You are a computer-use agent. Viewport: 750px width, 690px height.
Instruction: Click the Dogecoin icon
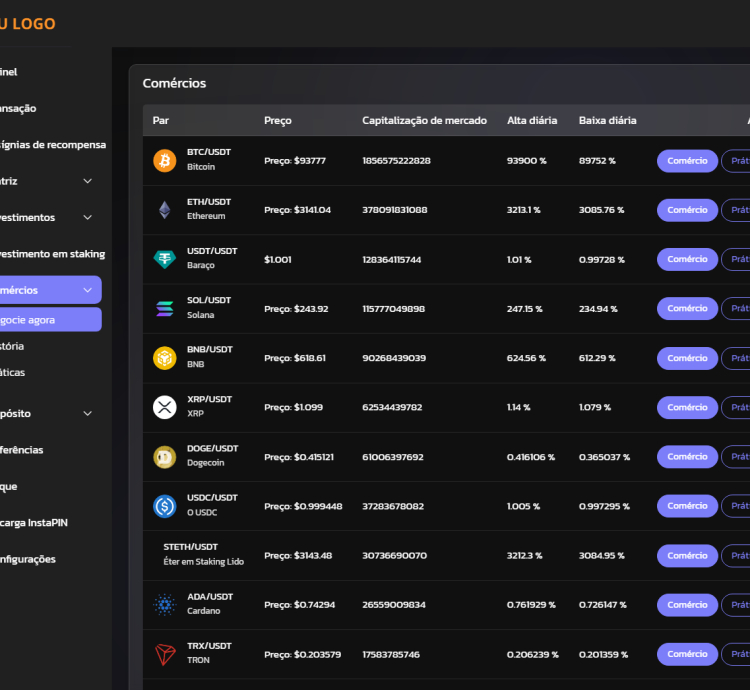click(165, 457)
